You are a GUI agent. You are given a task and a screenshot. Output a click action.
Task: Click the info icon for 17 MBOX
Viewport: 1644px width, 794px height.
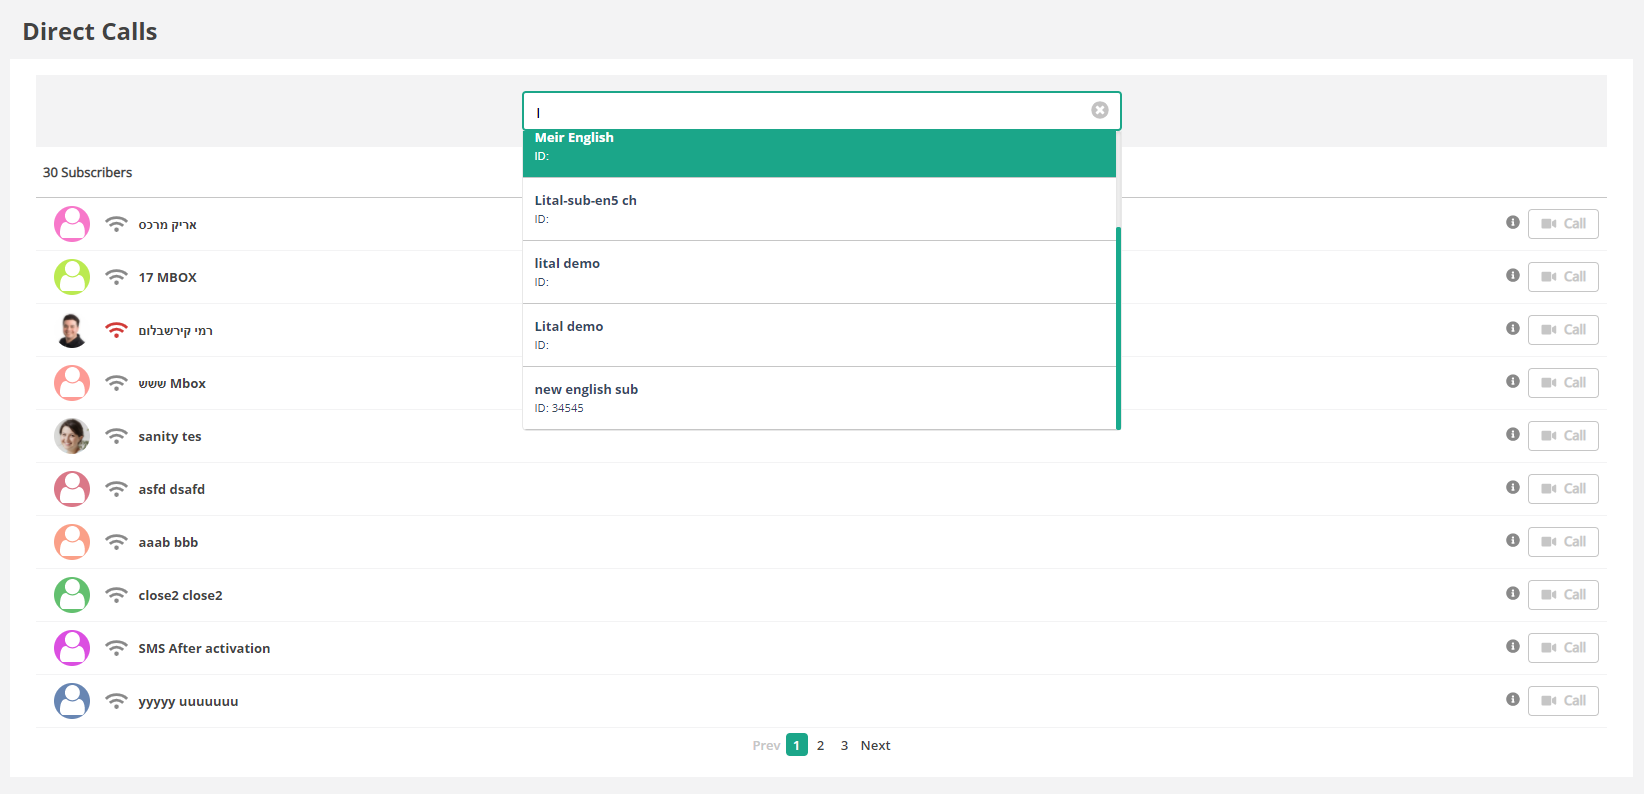[x=1512, y=276]
